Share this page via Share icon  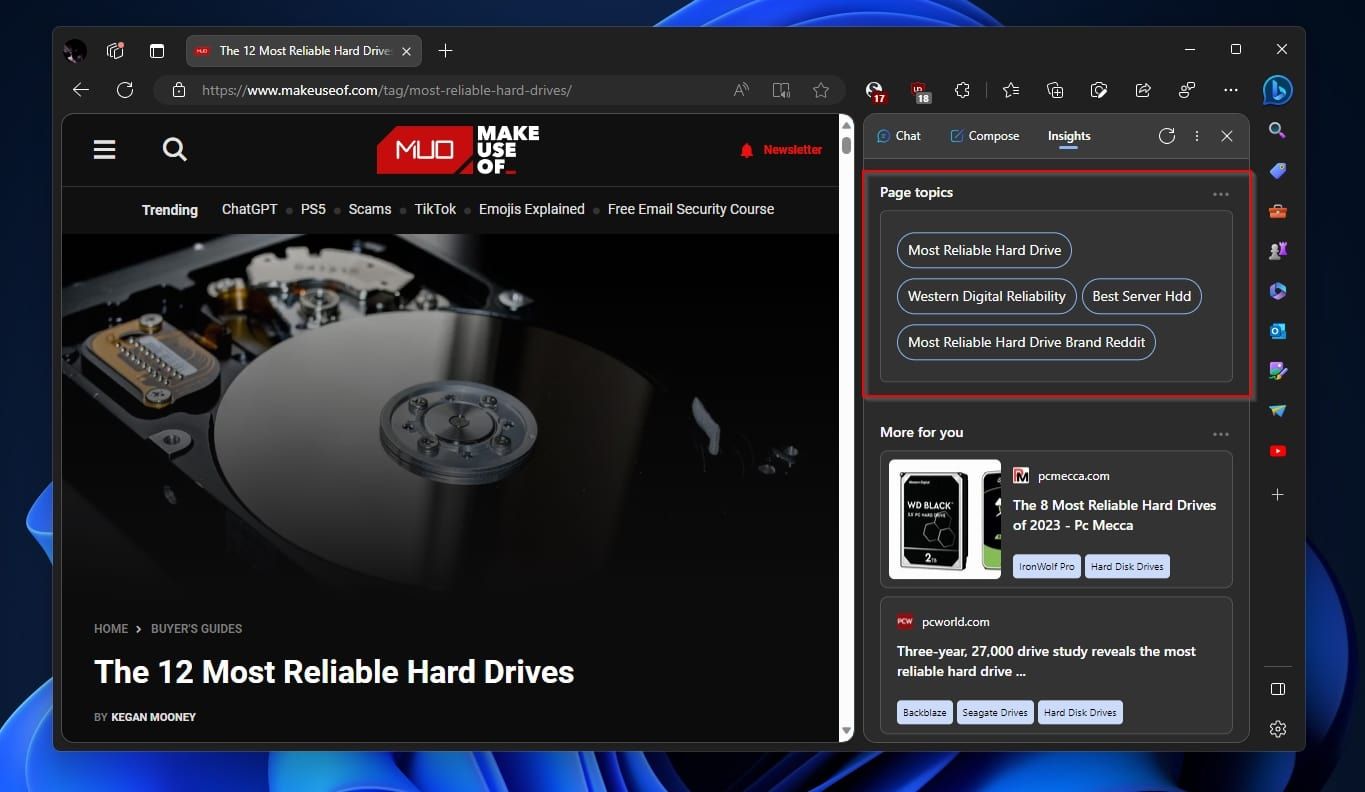pos(1143,90)
